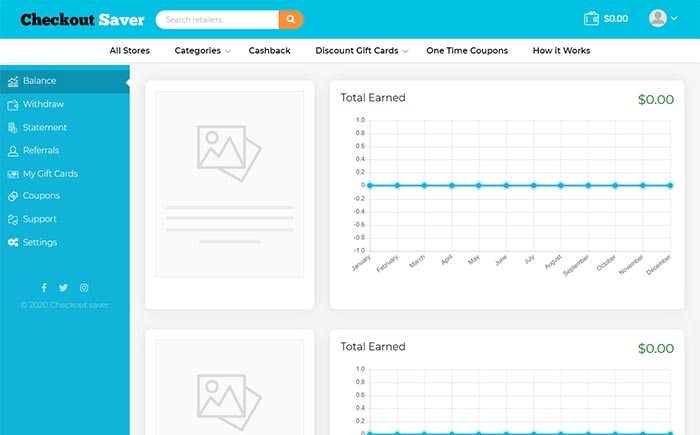Click the user avatar icon
The width and height of the screenshot is (700, 435).
click(x=658, y=18)
